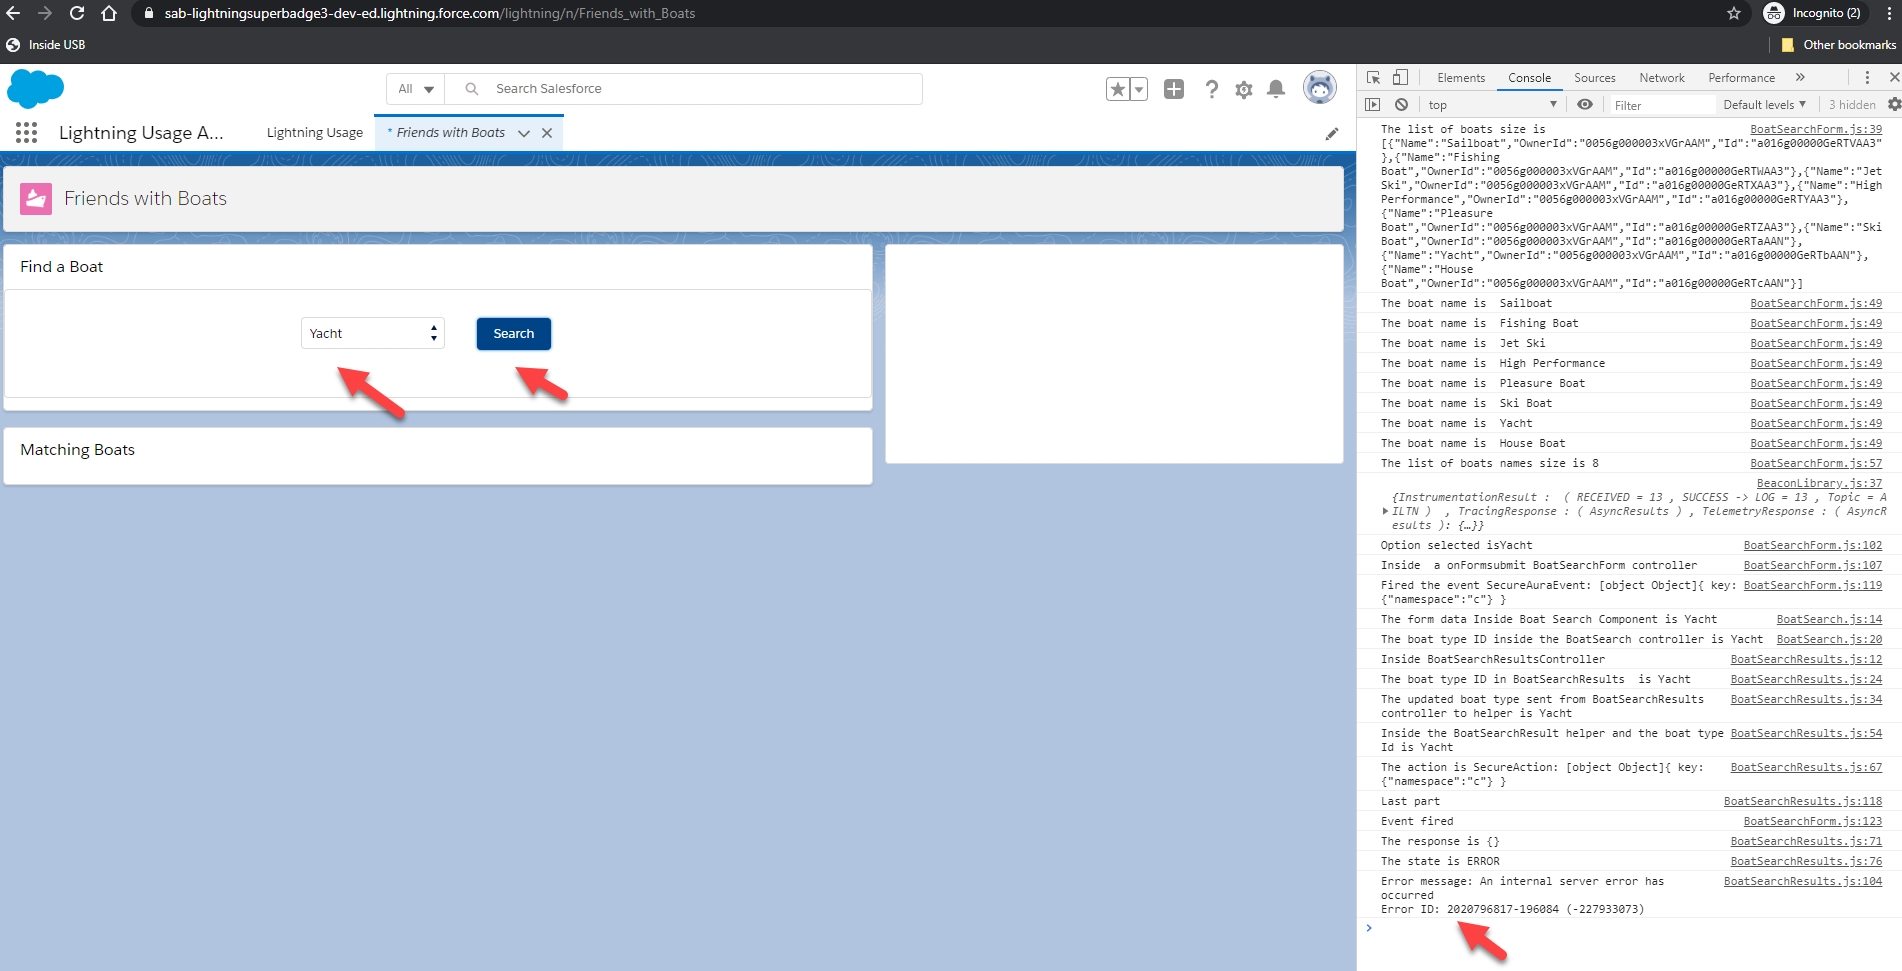Click the 'The state is ERROR' log line
This screenshot has width=1902, height=971.
pyautogui.click(x=1440, y=861)
